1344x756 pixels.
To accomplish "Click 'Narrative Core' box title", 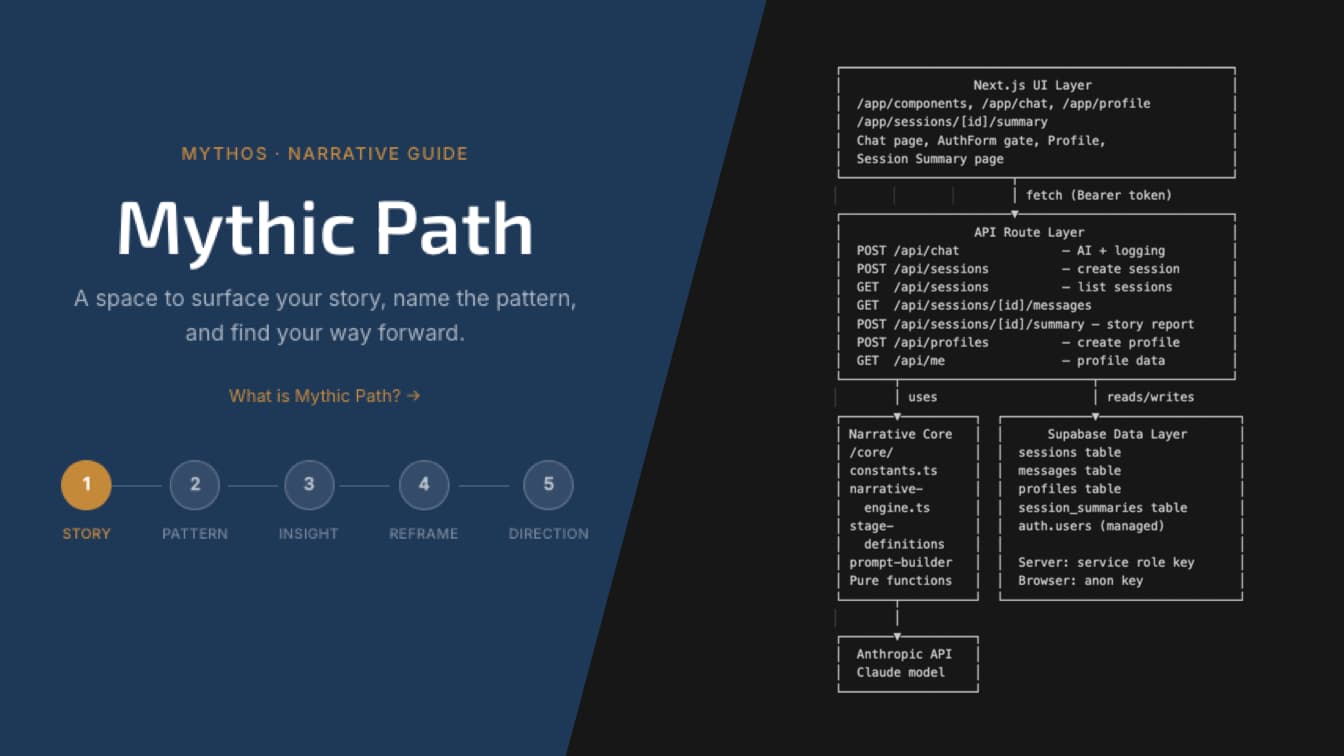I will point(900,434).
